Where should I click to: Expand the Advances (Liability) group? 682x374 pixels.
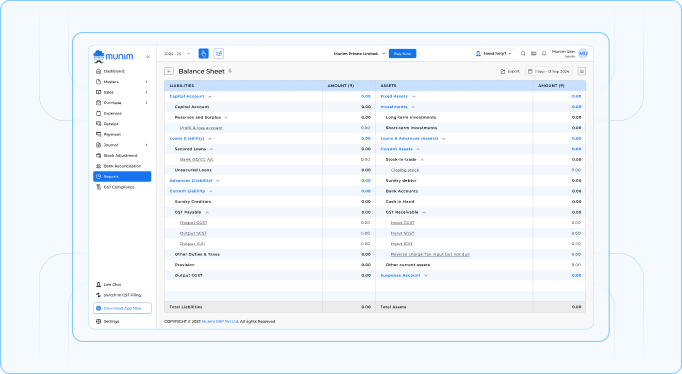pos(218,180)
